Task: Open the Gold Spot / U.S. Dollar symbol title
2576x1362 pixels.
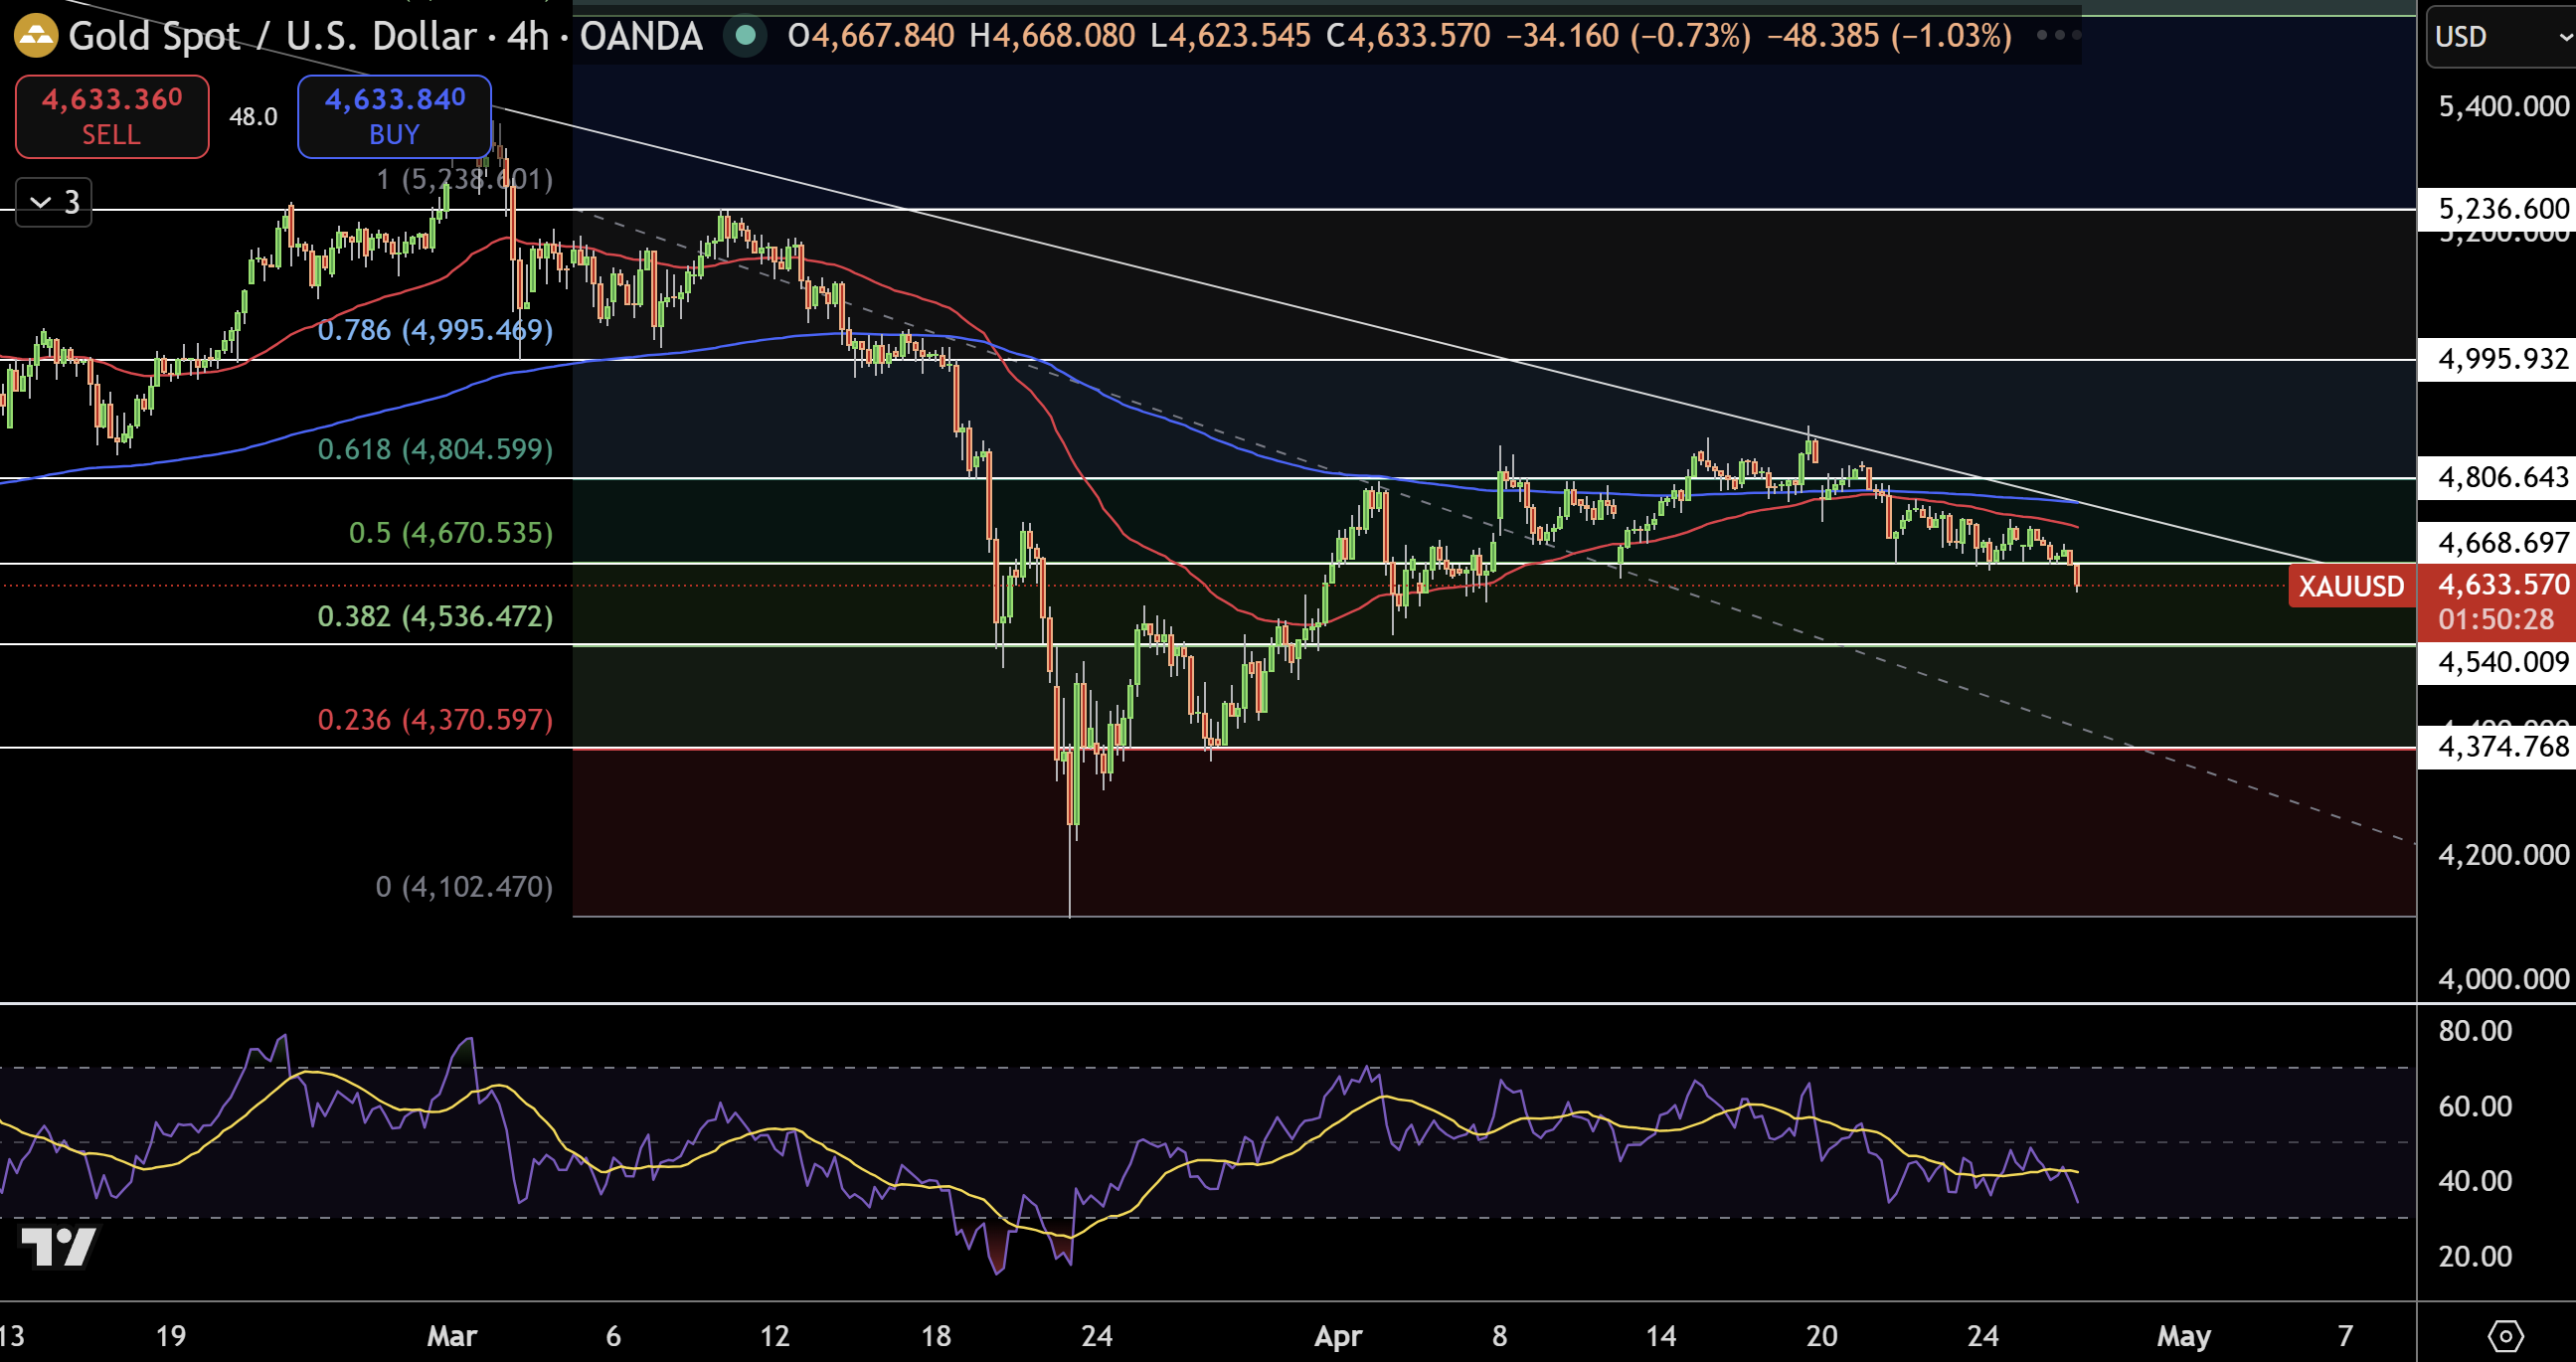Action: [x=273, y=36]
